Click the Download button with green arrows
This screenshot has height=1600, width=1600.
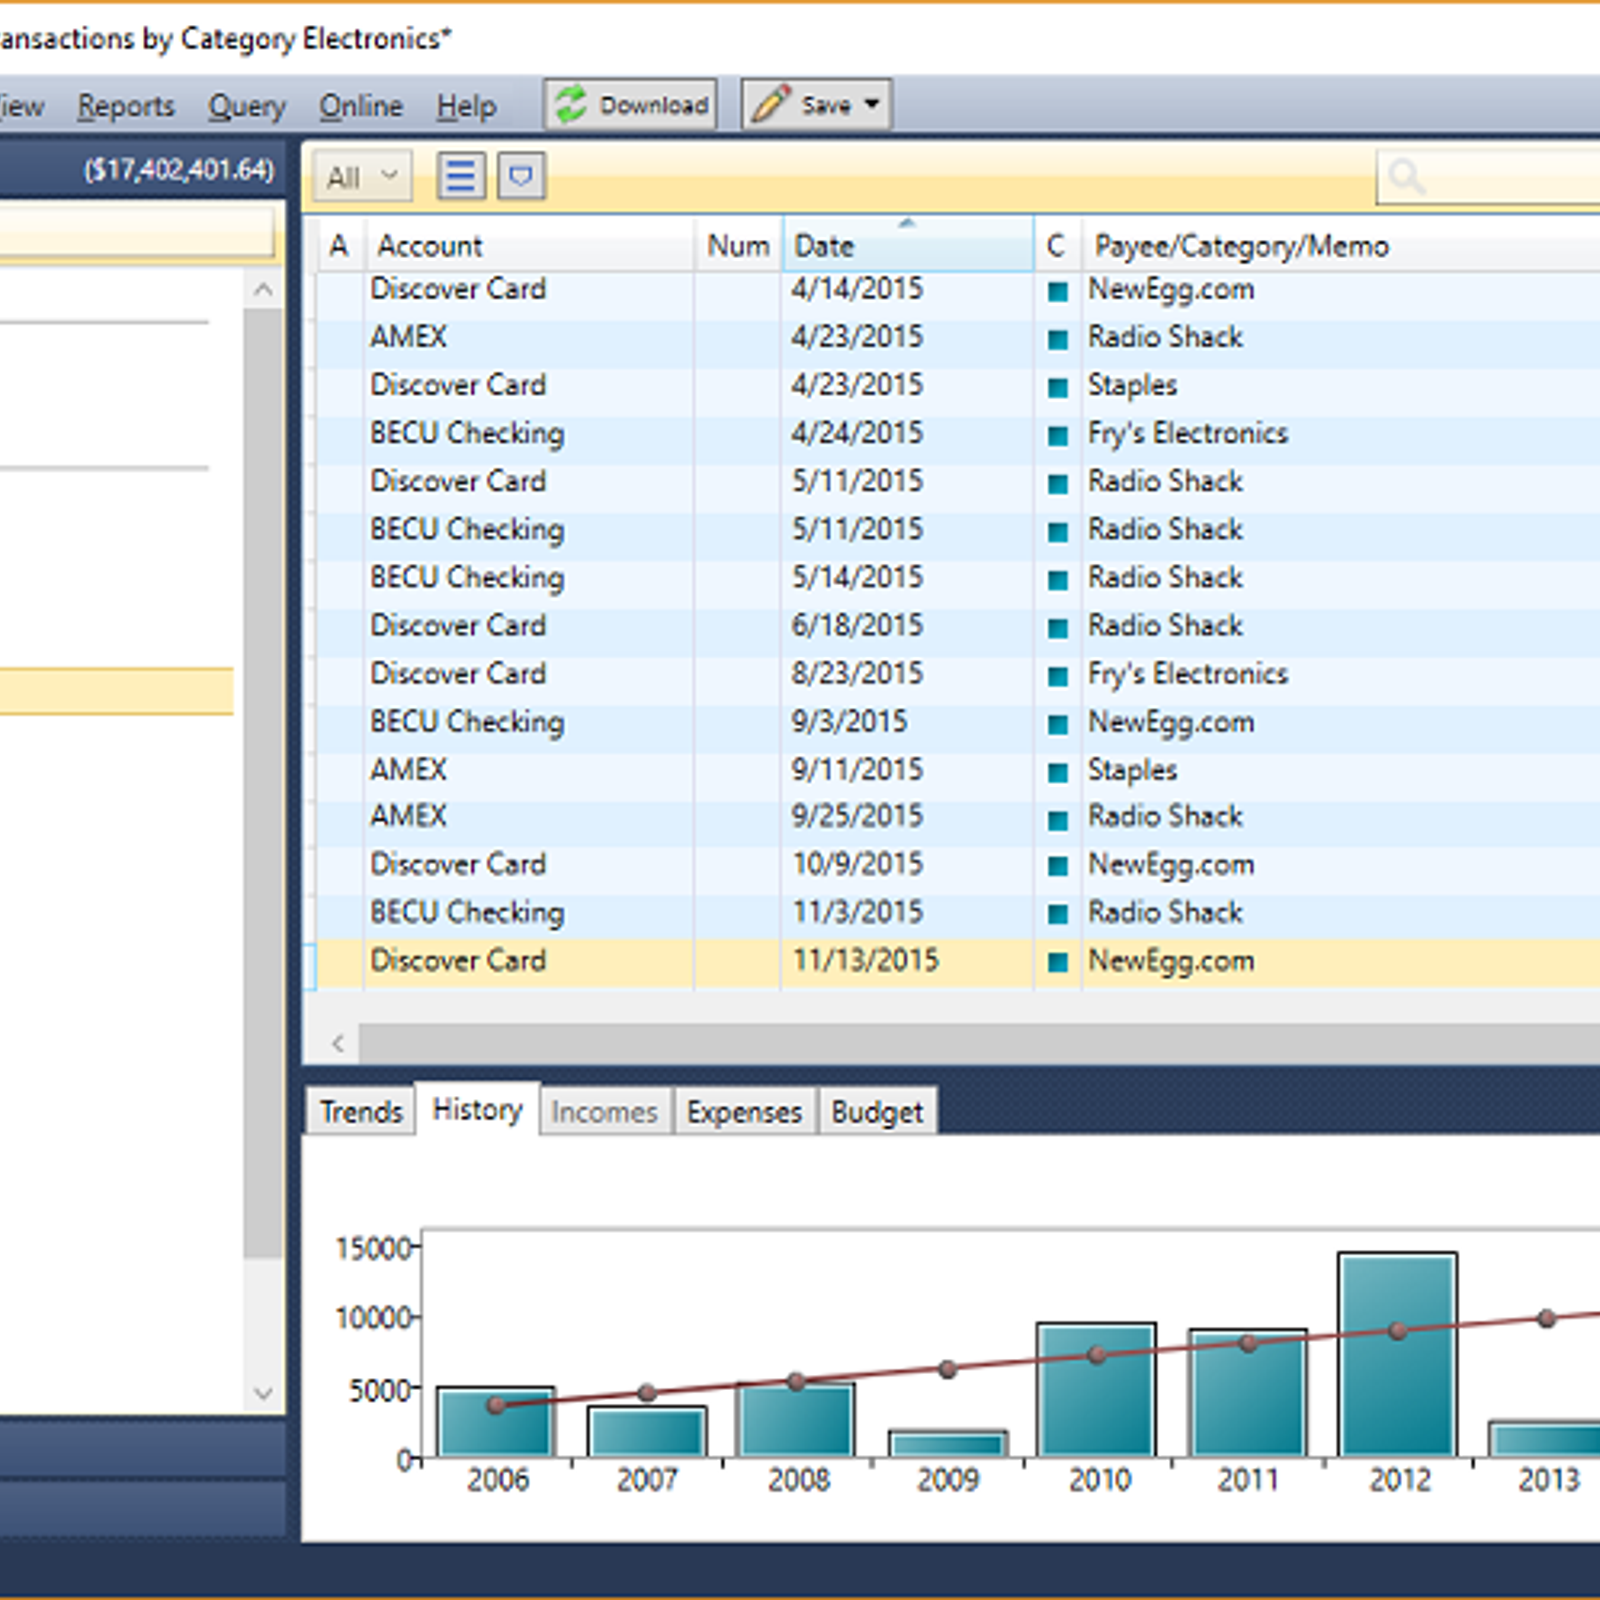630,105
